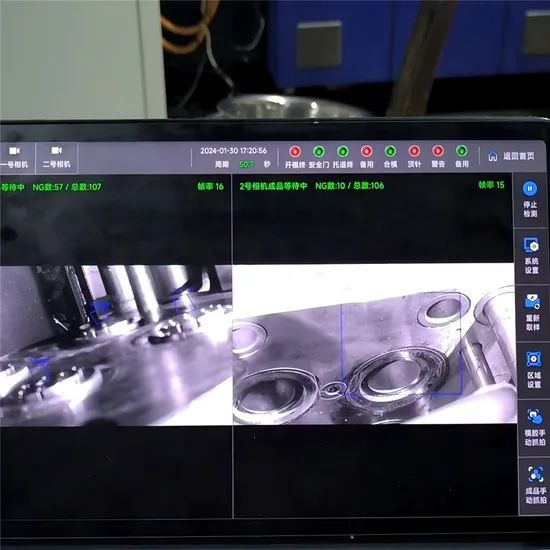The image size is (550, 550).
Task: Click the red 开模终 indicator light
Action: pyautogui.click(x=295, y=152)
